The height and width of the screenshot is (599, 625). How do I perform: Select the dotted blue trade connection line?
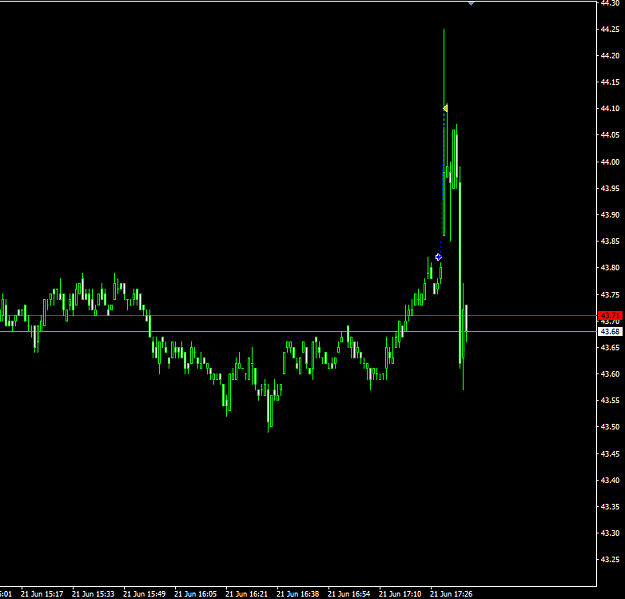(442, 183)
